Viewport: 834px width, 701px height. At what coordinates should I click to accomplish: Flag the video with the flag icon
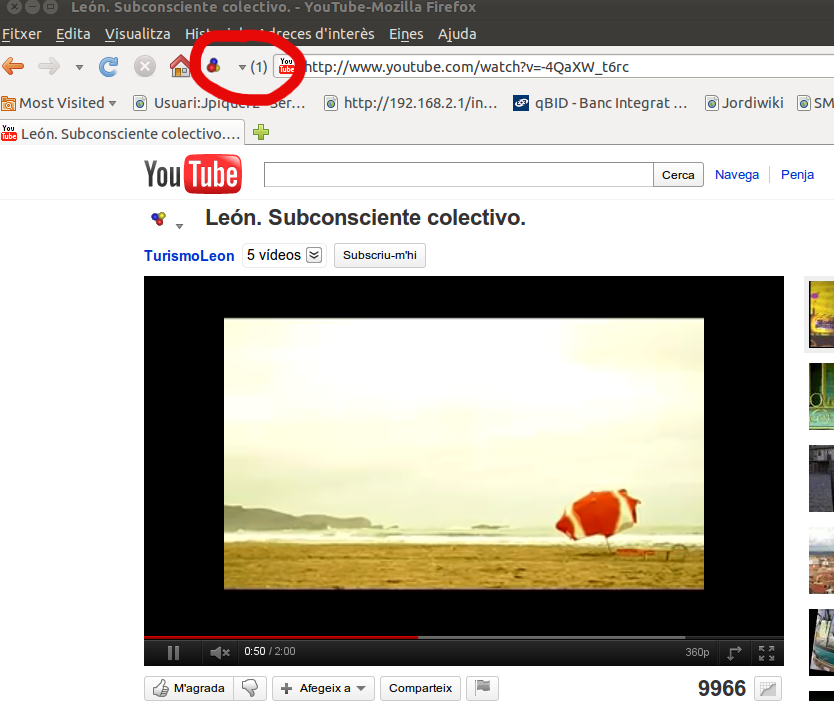482,688
